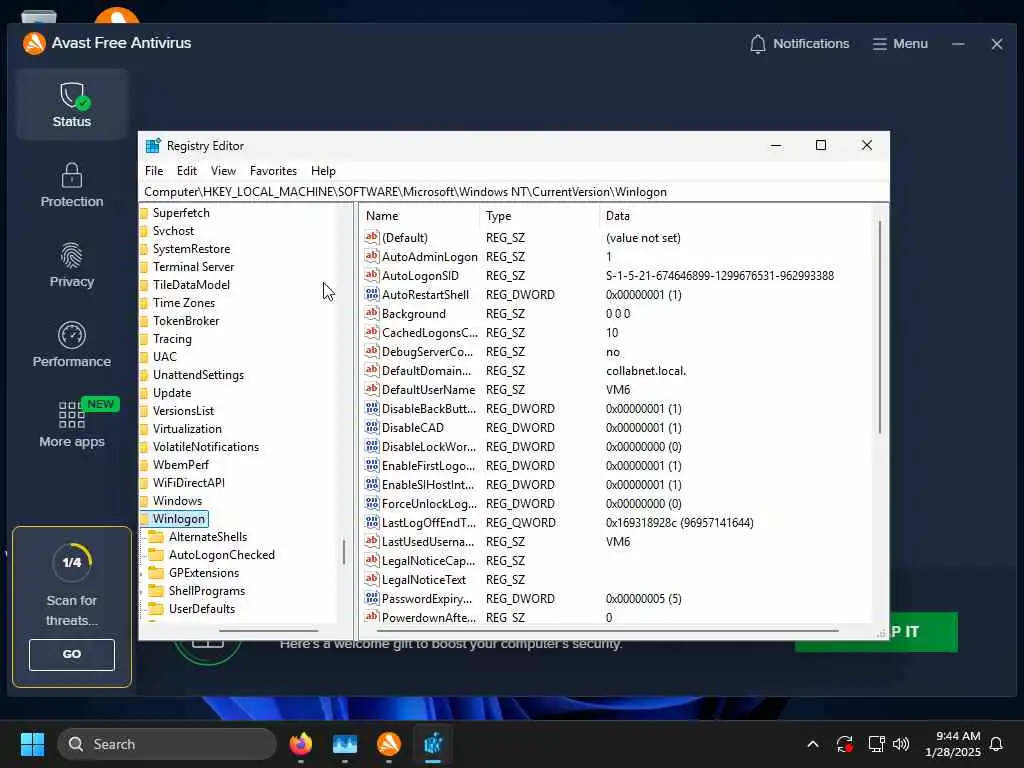Select the AutoLogonChecked subkey folder
This screenshot has width=1024, height=768.
click(221, 555)
